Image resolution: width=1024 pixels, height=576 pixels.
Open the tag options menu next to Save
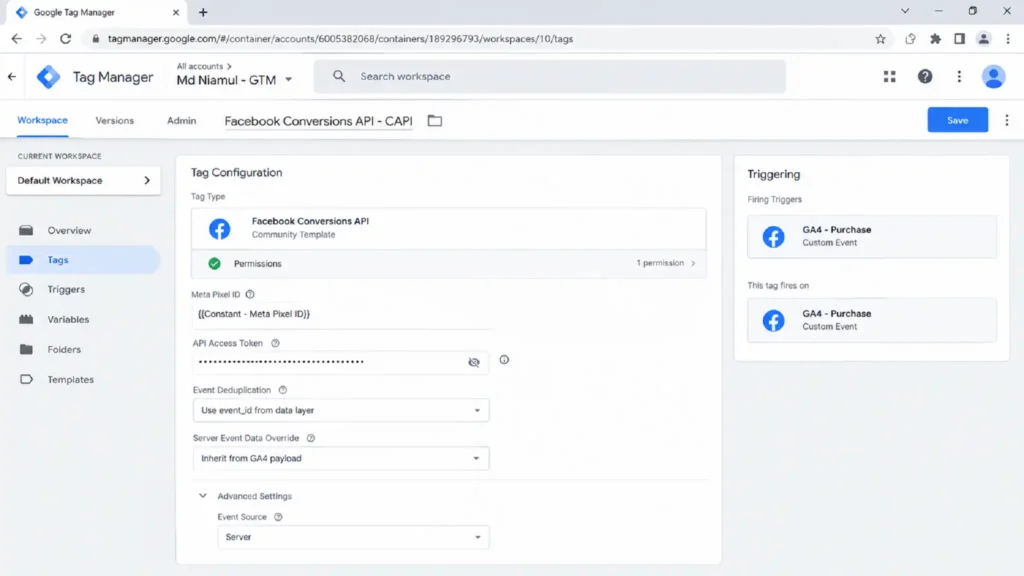click(1006, 120)
